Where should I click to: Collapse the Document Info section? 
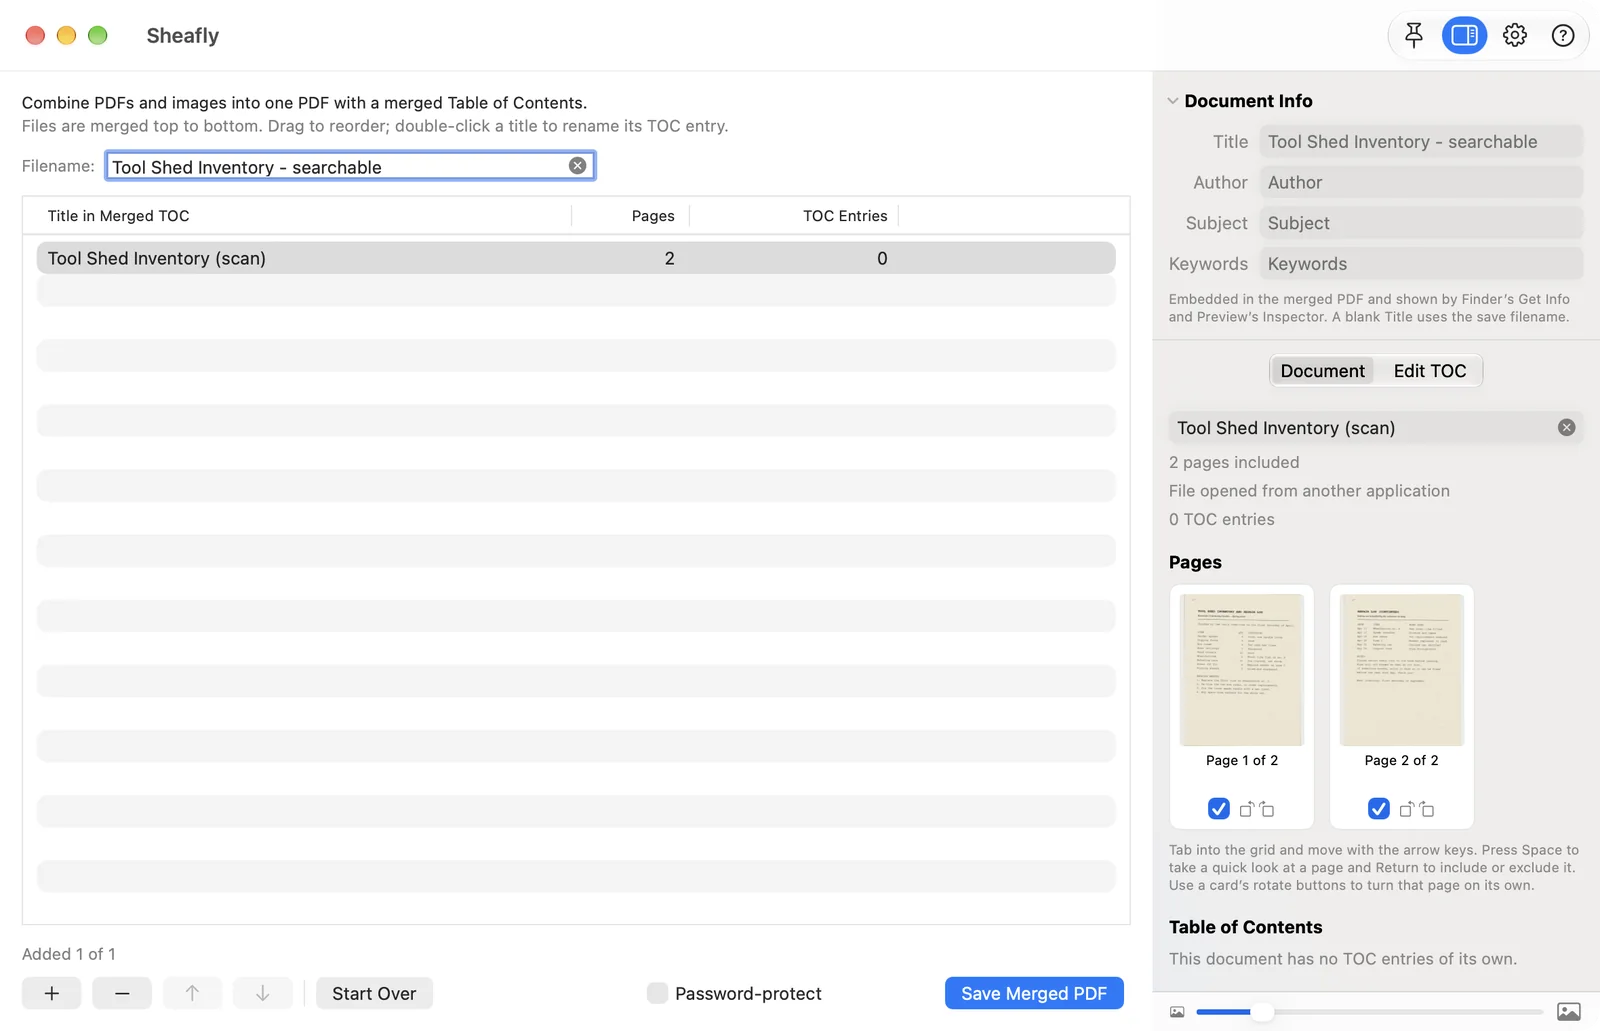coord(1173,101)
